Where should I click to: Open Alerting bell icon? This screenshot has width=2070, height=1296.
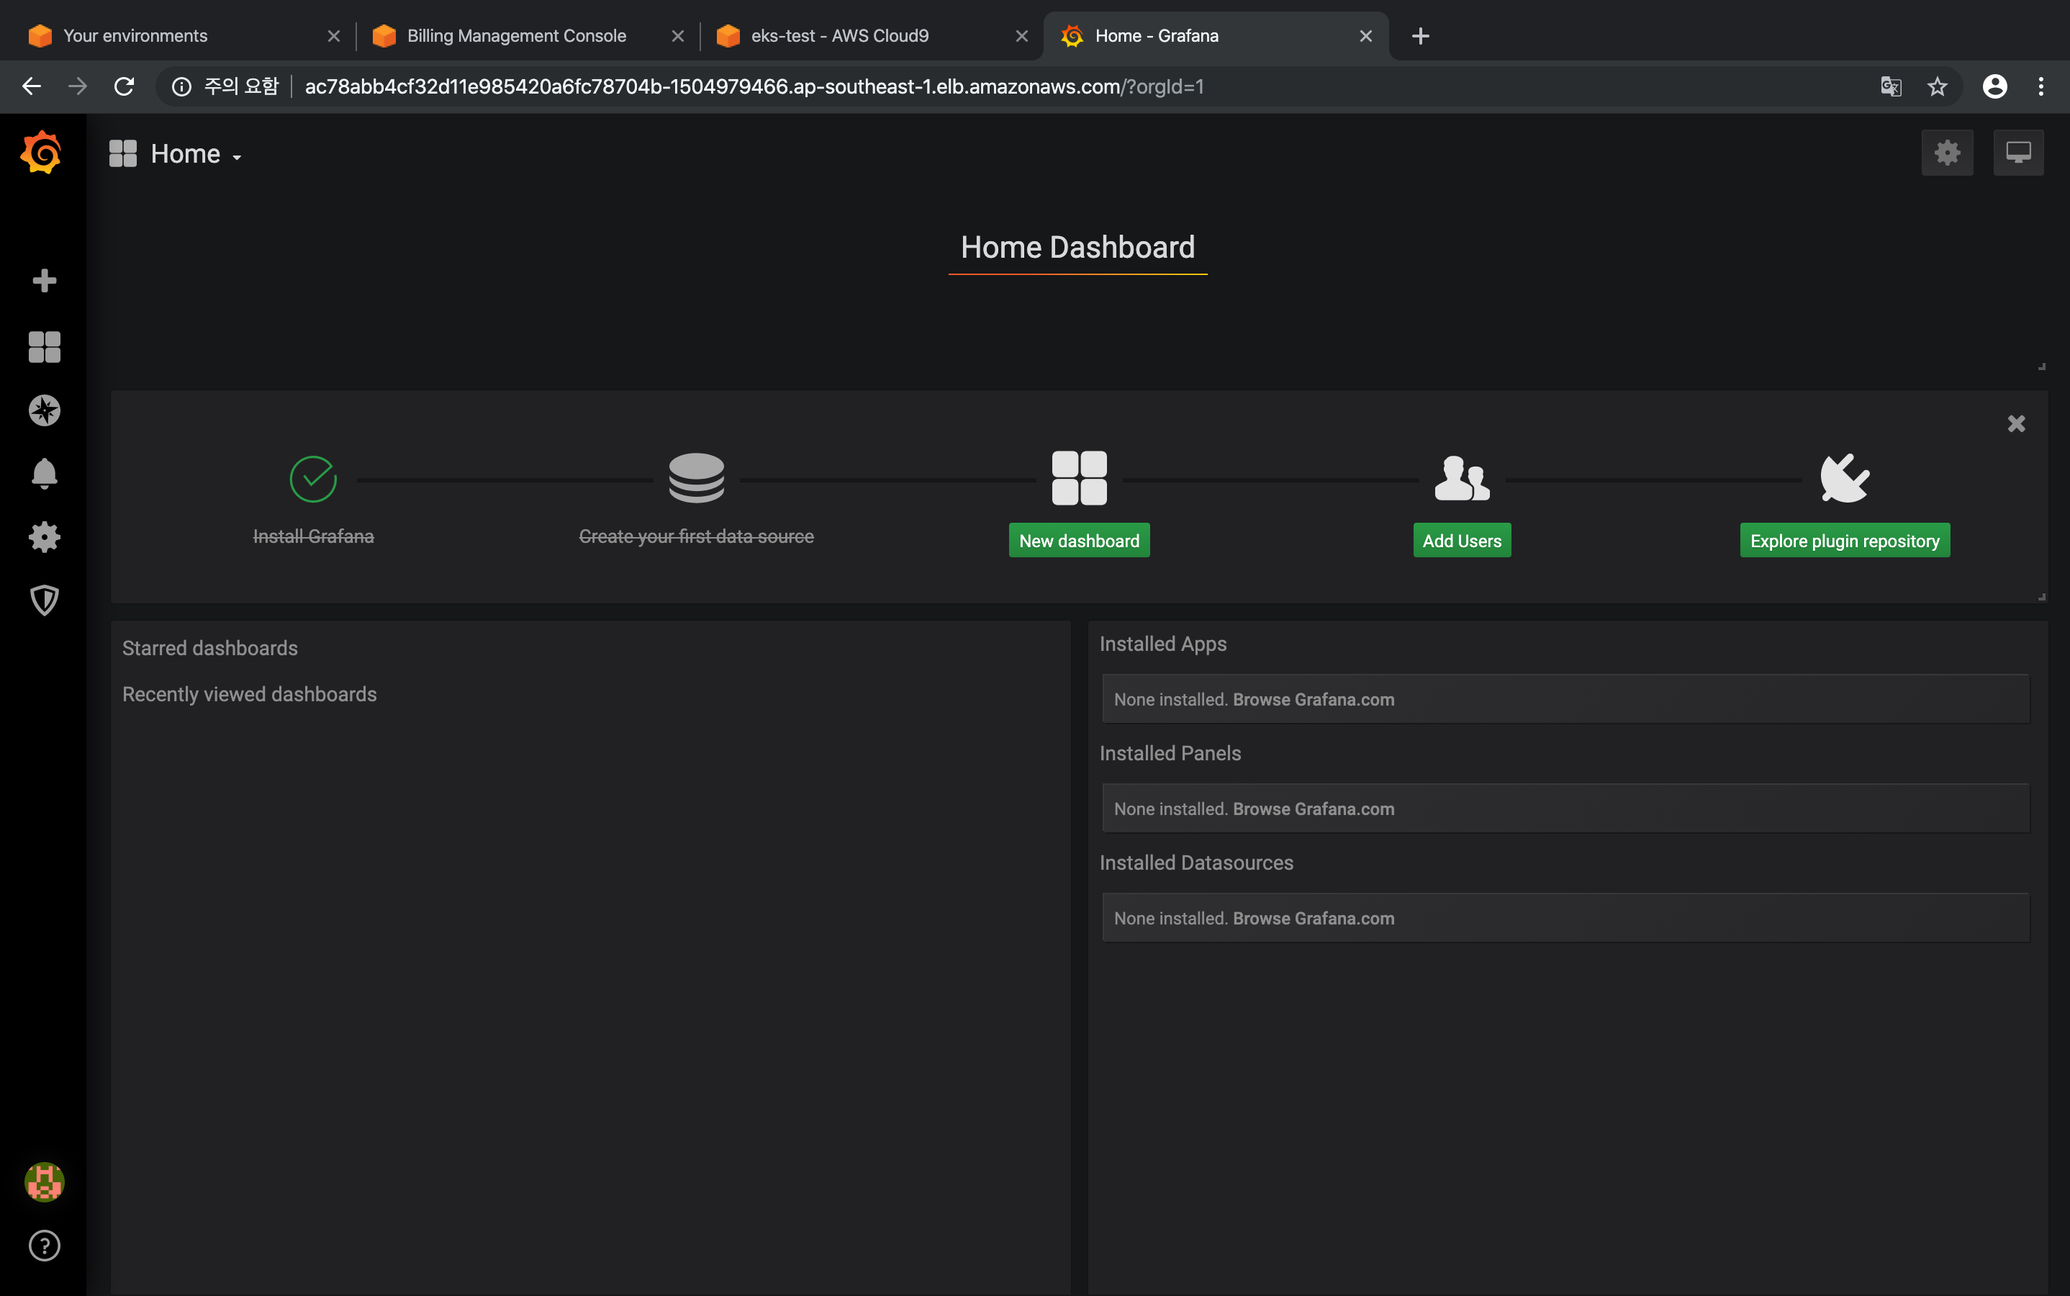click(44, 474)
